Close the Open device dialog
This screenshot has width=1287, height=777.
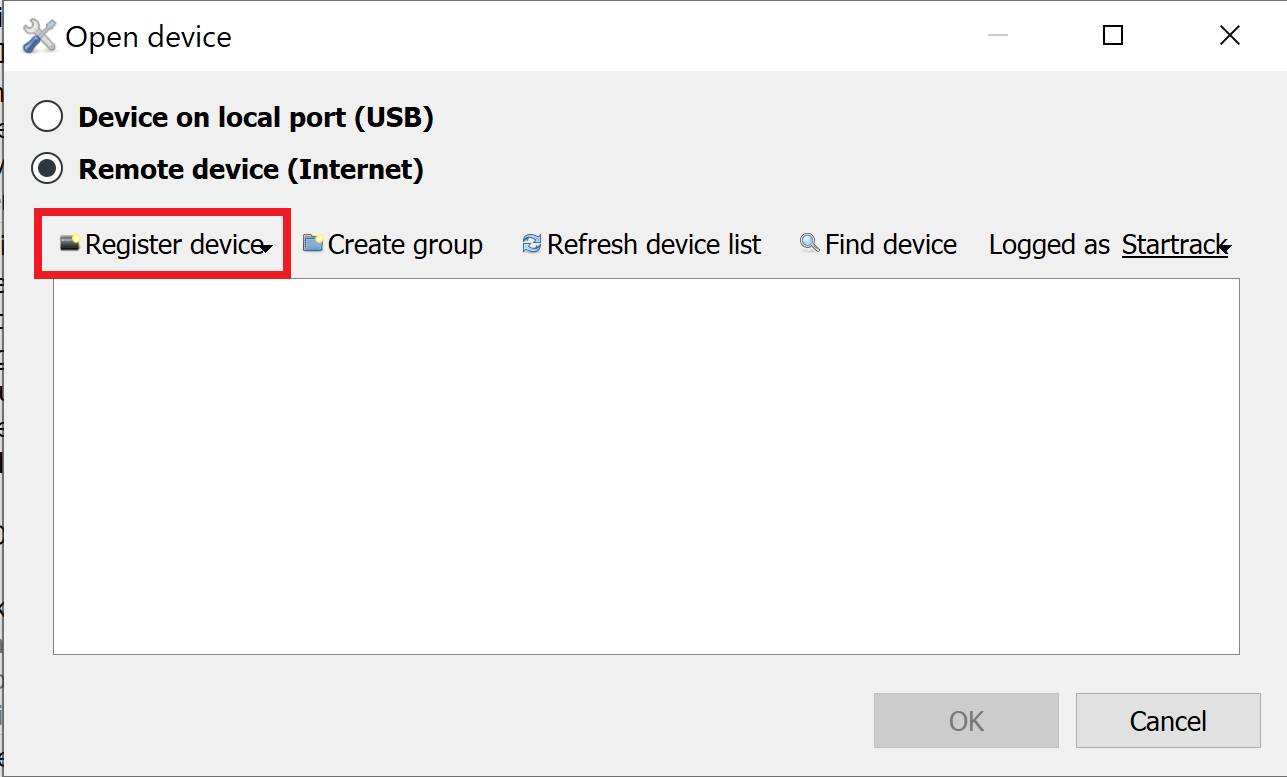click(x=1230, y=36)
